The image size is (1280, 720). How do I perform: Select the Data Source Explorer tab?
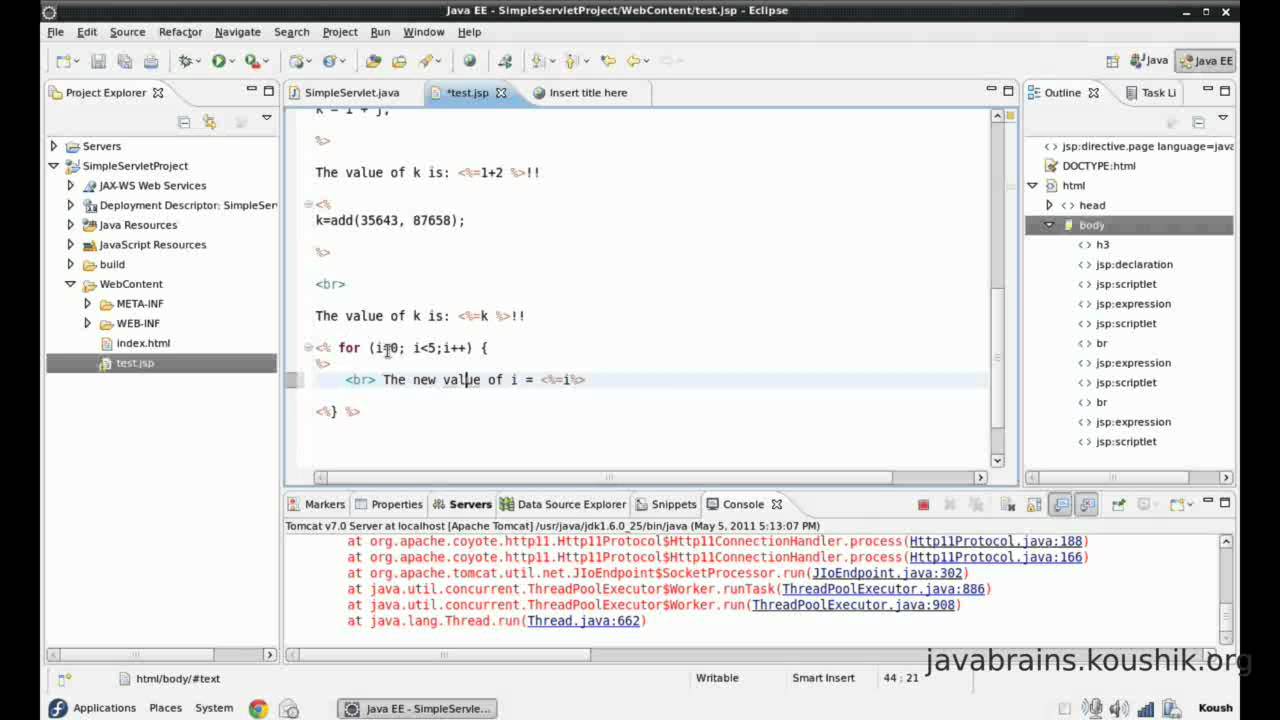[x=562, y=505]
